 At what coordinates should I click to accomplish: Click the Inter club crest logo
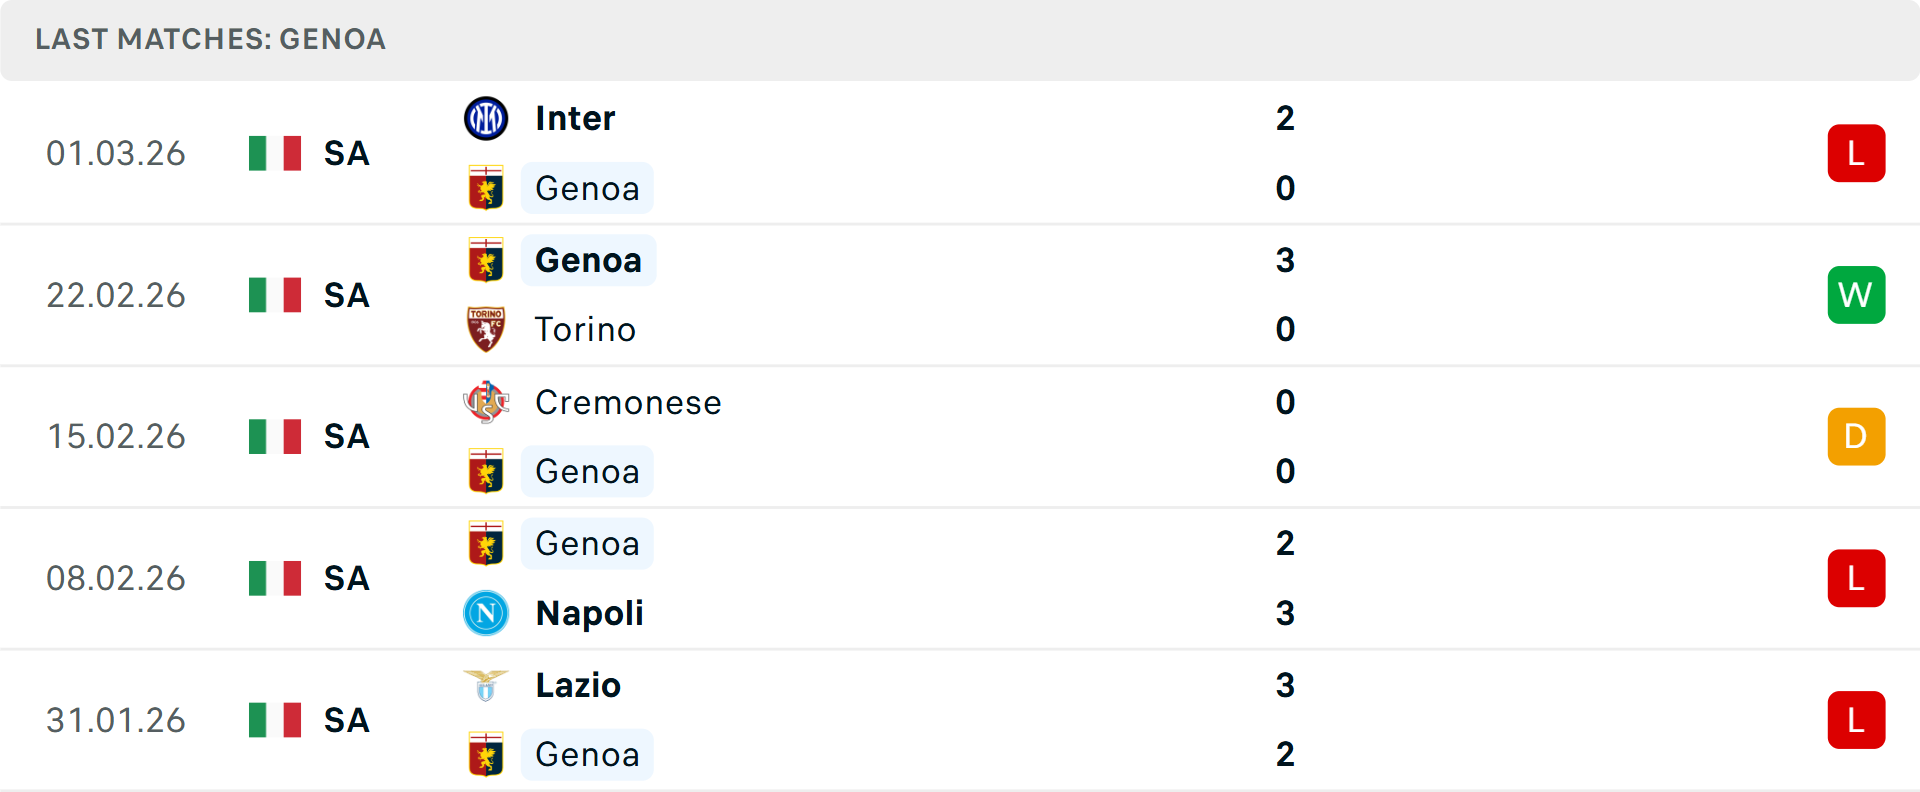(486, 117)
